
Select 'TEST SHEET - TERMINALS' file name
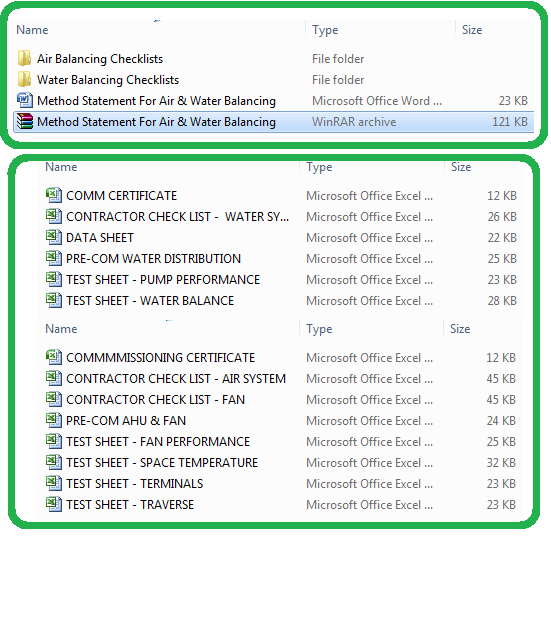click(135, 484)
